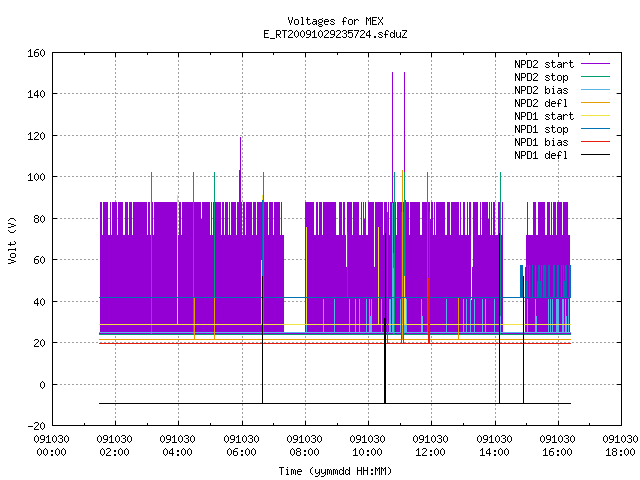Select the 'NPD2 bias' legend label
Viewport: 640px width, 480px height.
(541, 90)
